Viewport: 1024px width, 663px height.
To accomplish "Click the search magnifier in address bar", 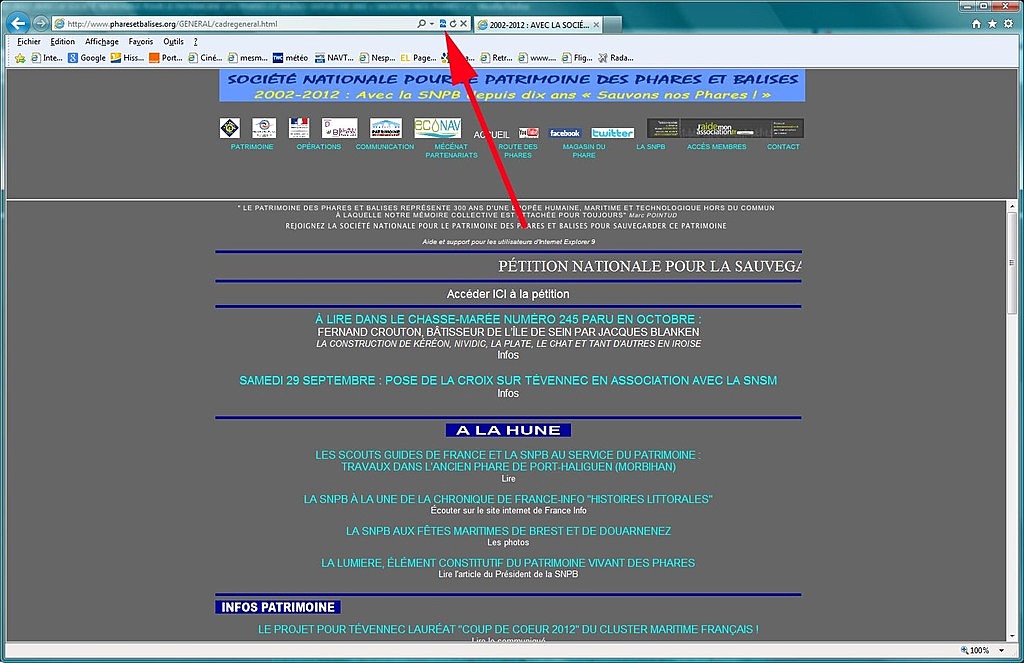I will (421, 24).
